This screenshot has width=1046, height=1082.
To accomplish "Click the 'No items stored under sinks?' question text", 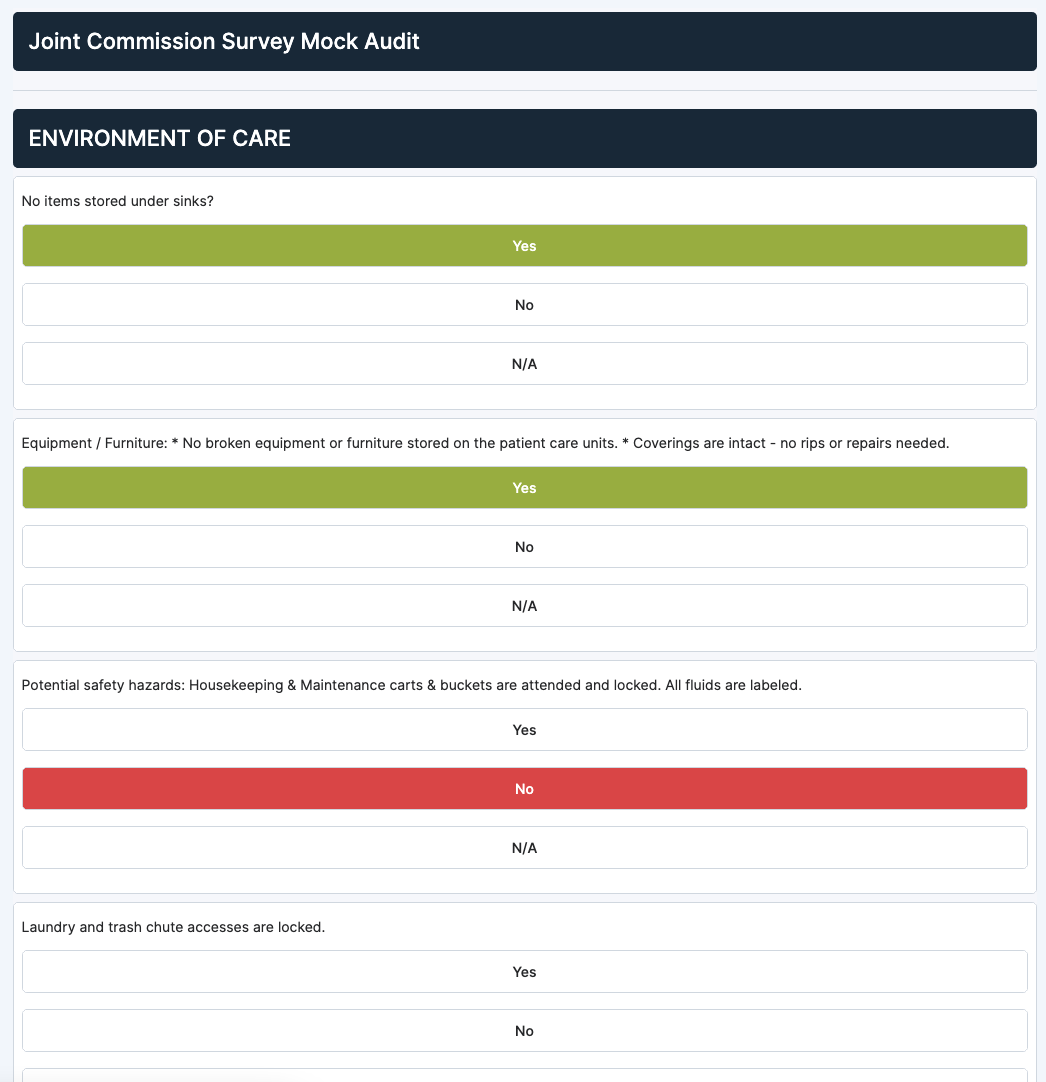I will (117, 201).
